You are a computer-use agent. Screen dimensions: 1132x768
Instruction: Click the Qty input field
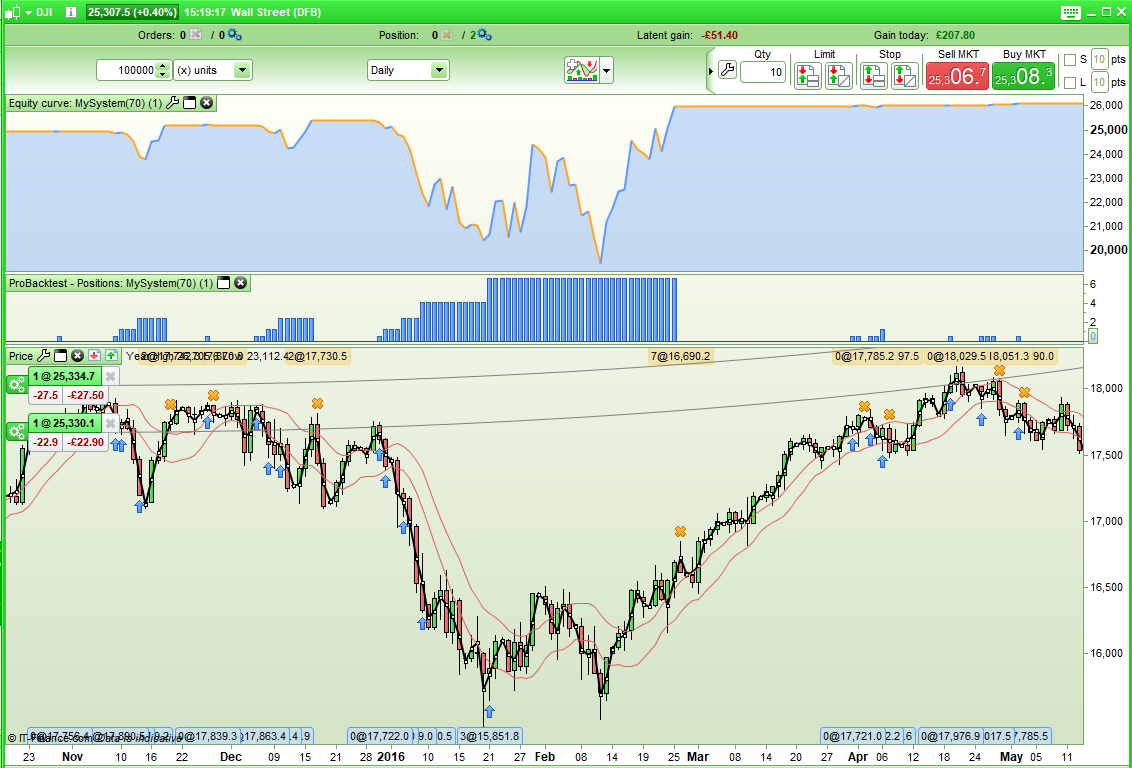pos(762,71)
